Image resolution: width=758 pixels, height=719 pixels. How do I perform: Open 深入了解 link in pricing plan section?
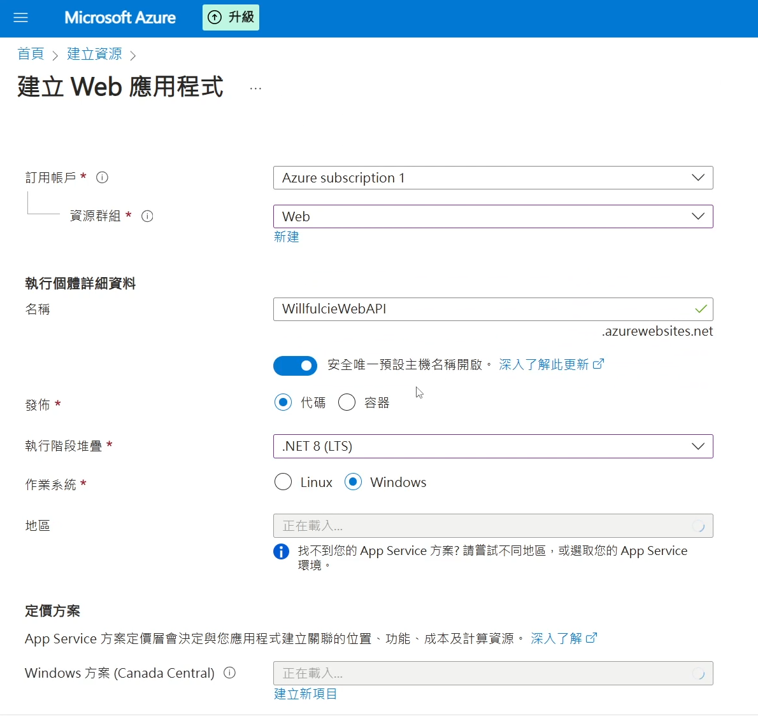564,639
